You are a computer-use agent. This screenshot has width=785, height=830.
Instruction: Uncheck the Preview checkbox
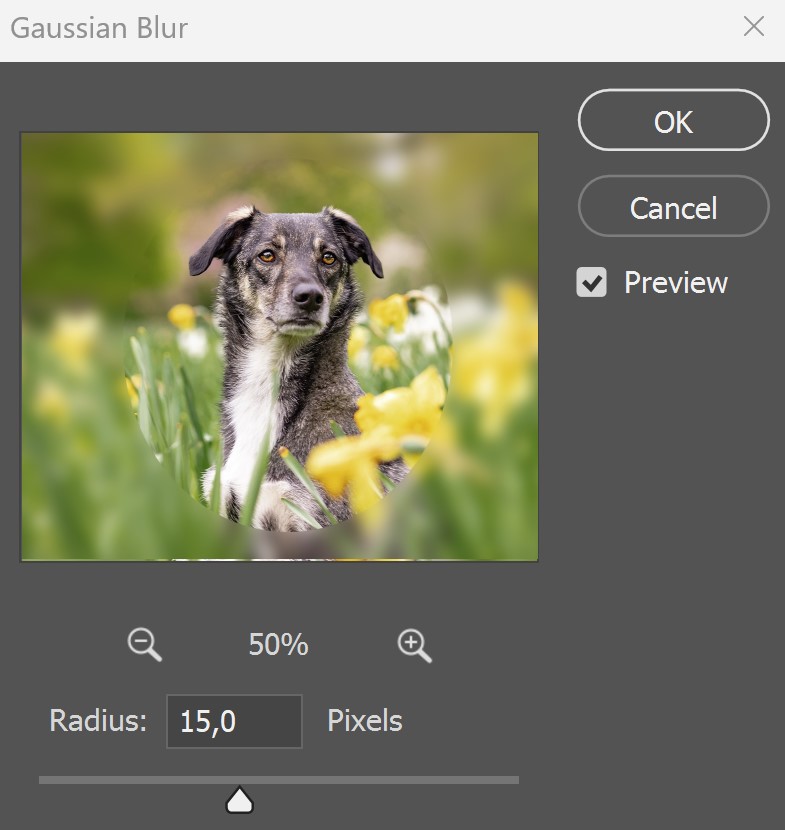click(591, 282)
